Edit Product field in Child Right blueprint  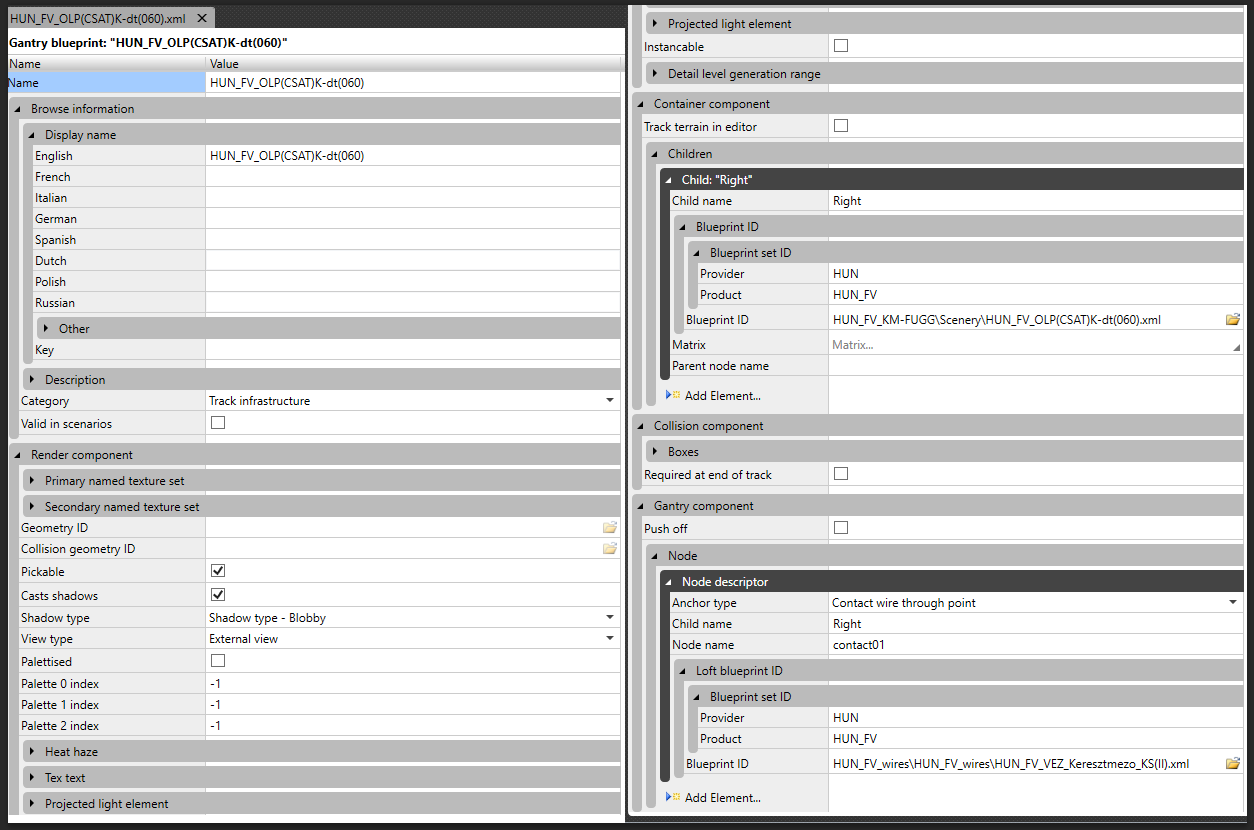(1036, 295)
